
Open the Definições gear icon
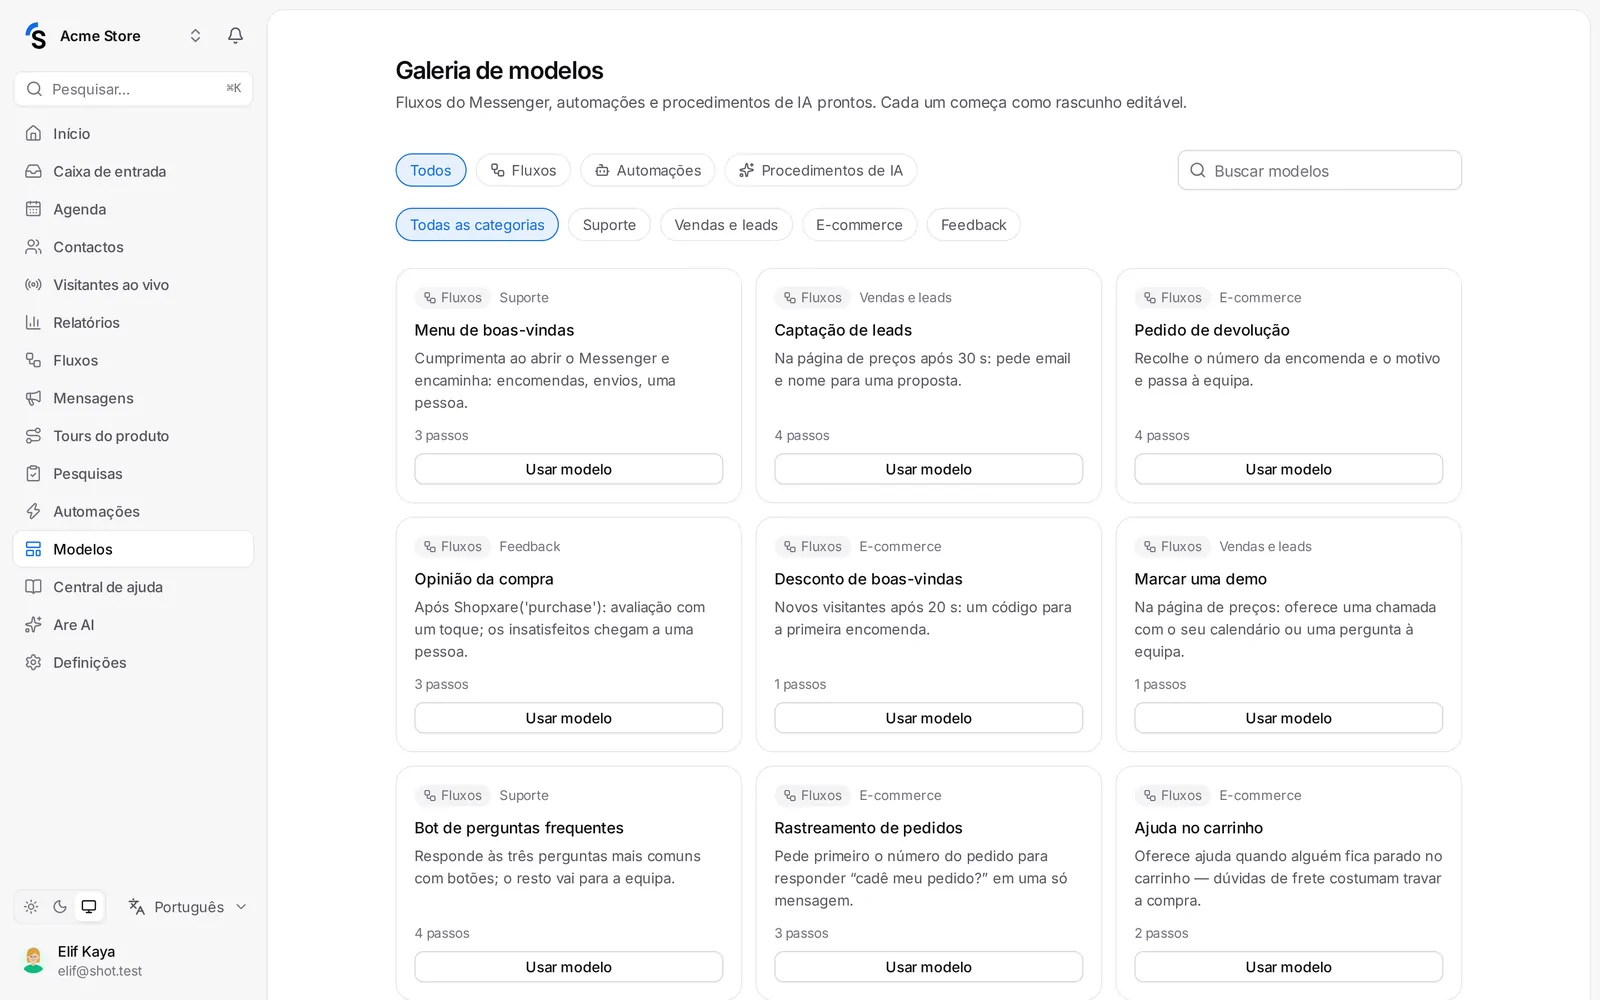33,663
